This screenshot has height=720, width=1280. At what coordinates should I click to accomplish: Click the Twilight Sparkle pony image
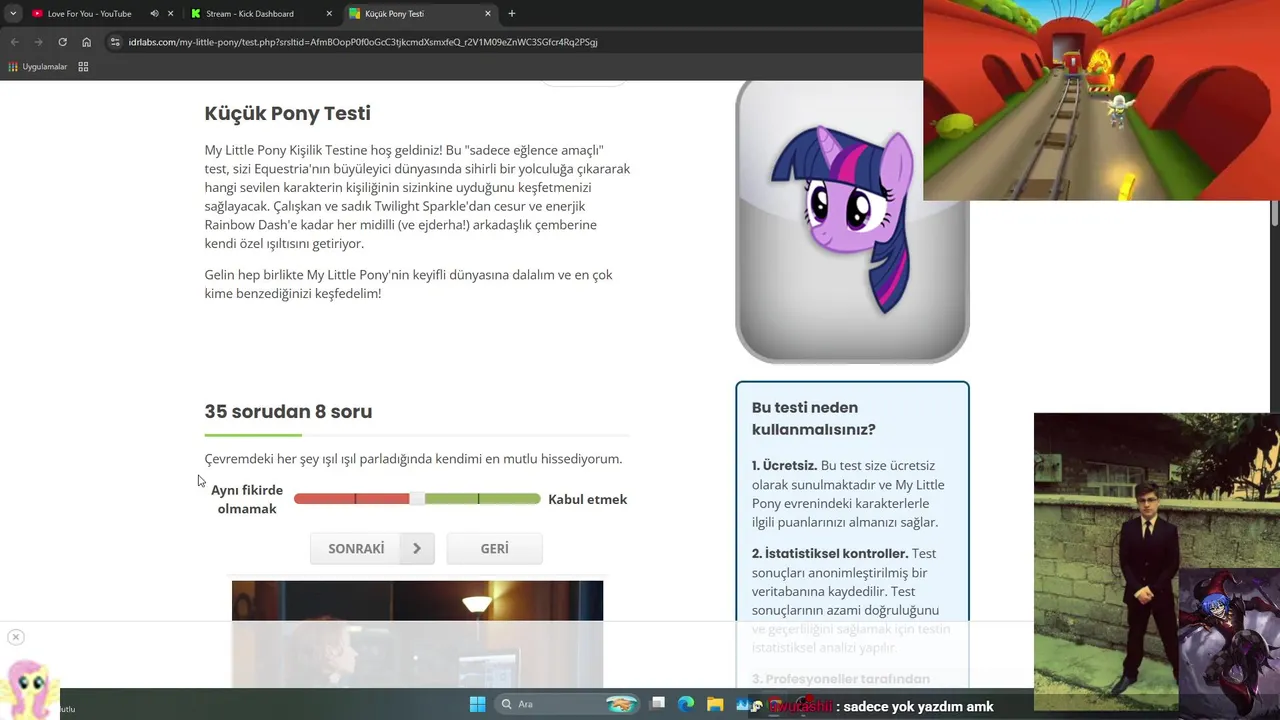click(852, 222)
